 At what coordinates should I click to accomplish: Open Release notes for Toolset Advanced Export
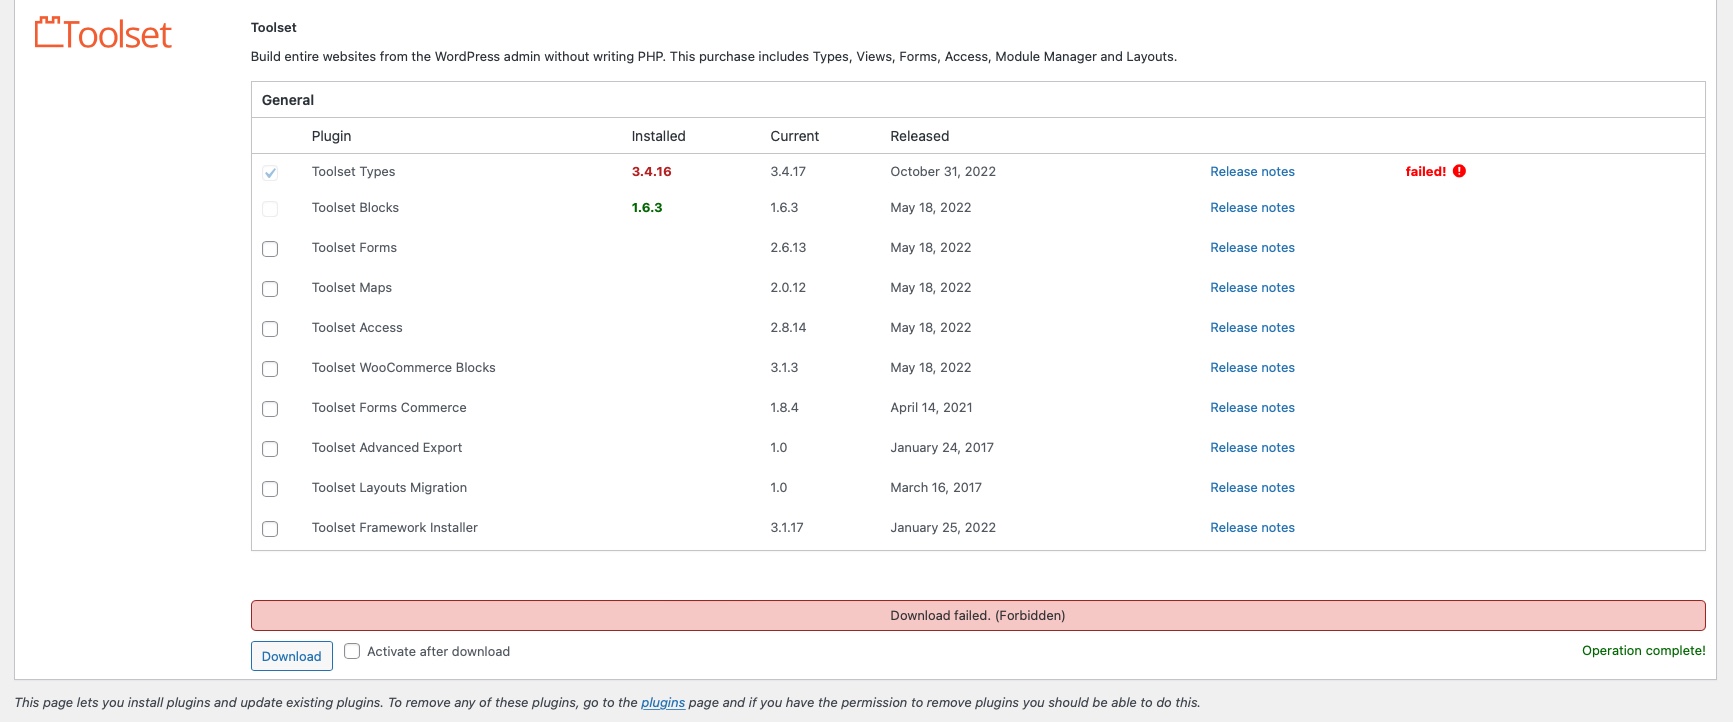pyautogui.click(x=1252, y=448)
